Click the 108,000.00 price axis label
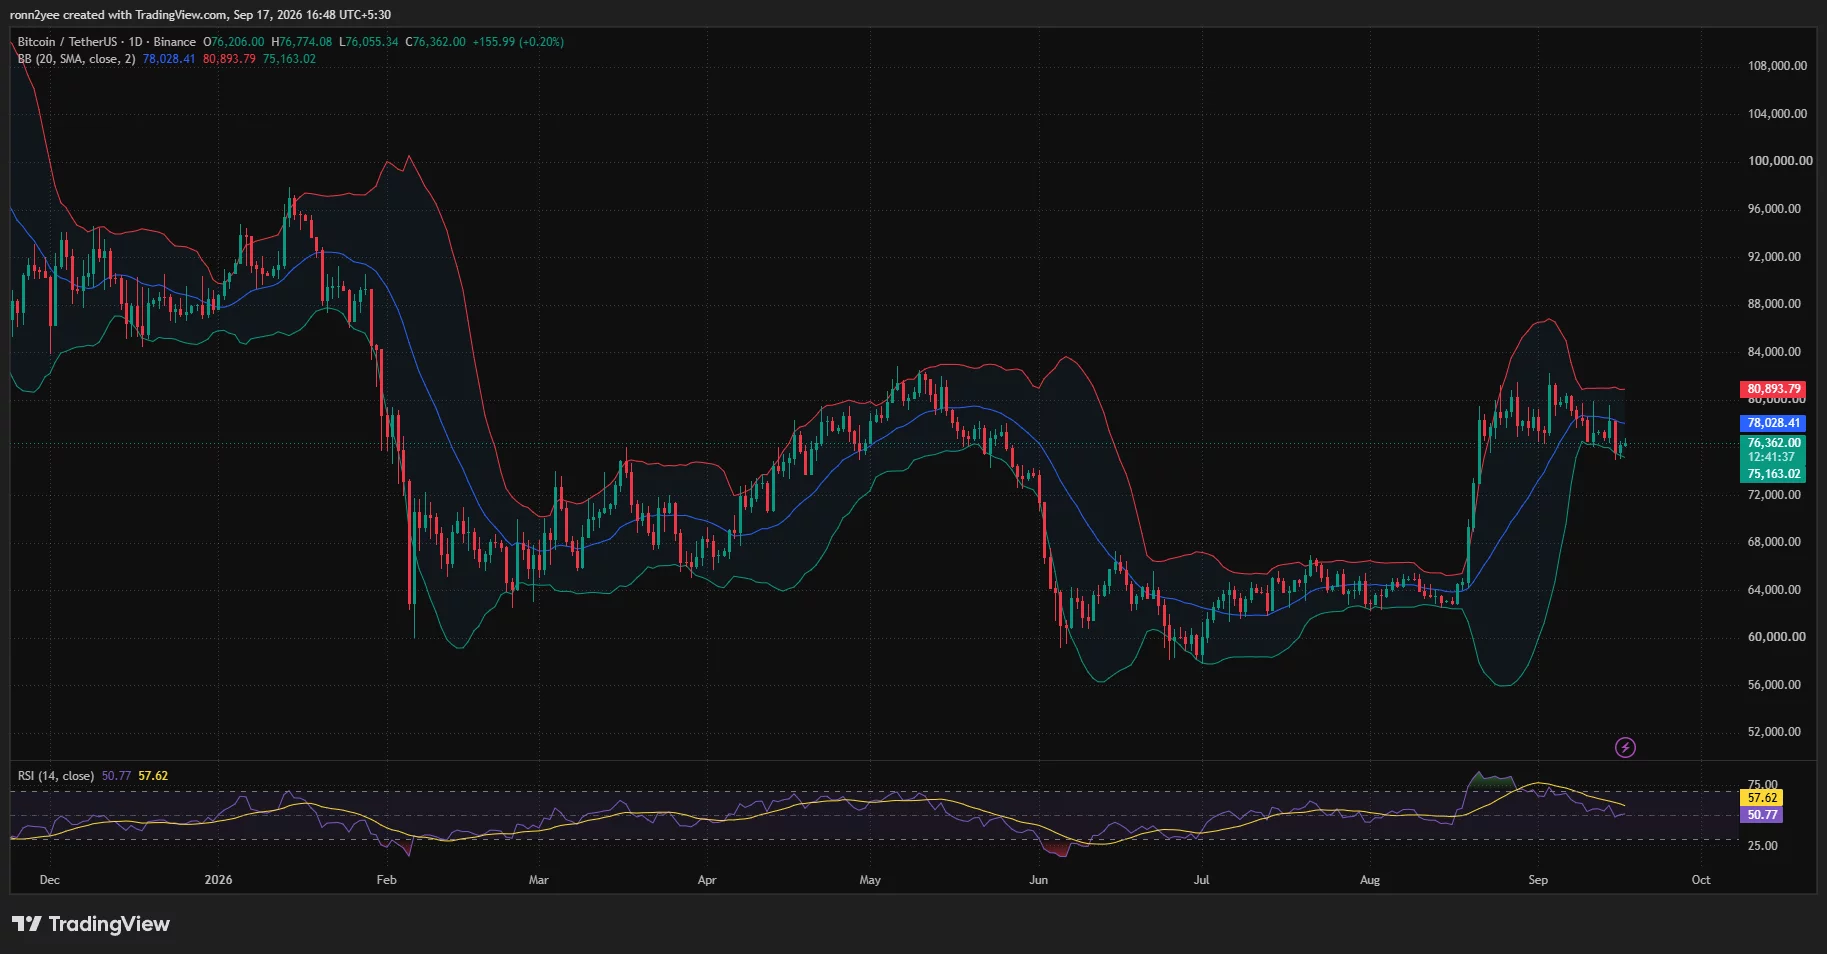The width and height of the screenshot is (1827, 954). click(1777, 66)
